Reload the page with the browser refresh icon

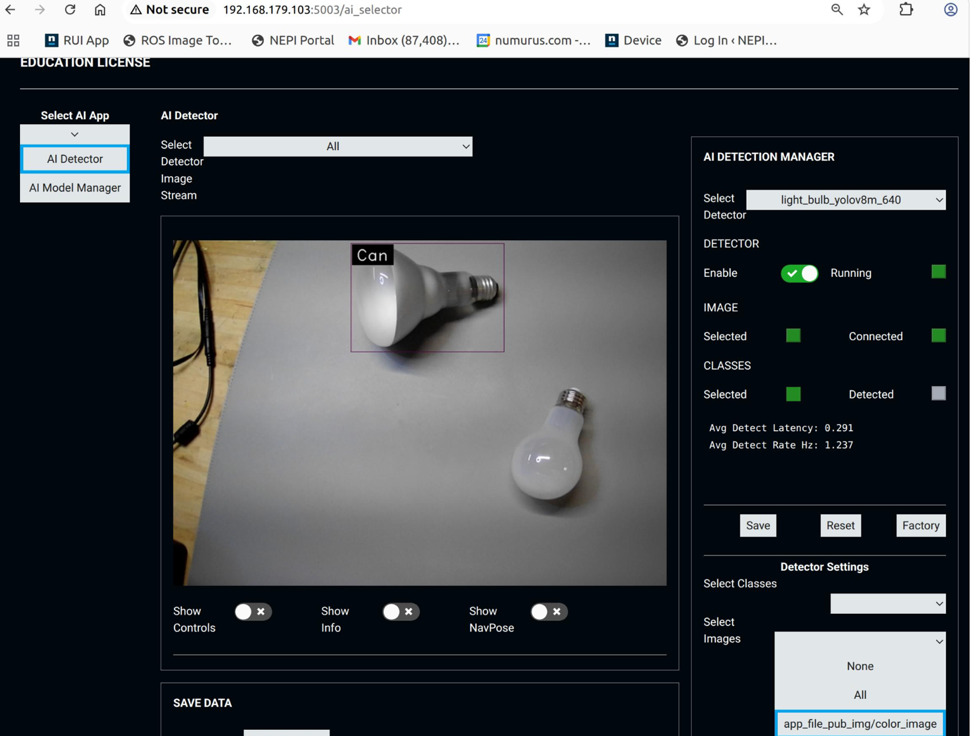[x=70, y=10]
